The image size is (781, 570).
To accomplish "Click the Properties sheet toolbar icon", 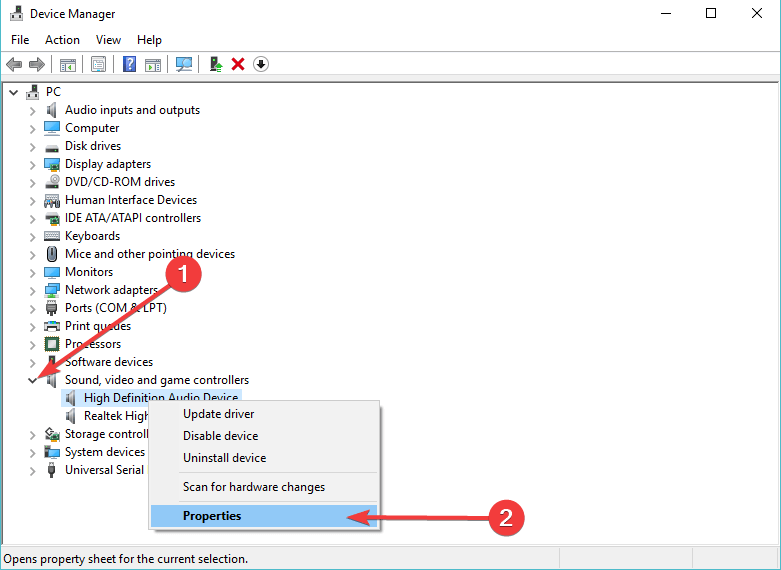I will point(99,64).
